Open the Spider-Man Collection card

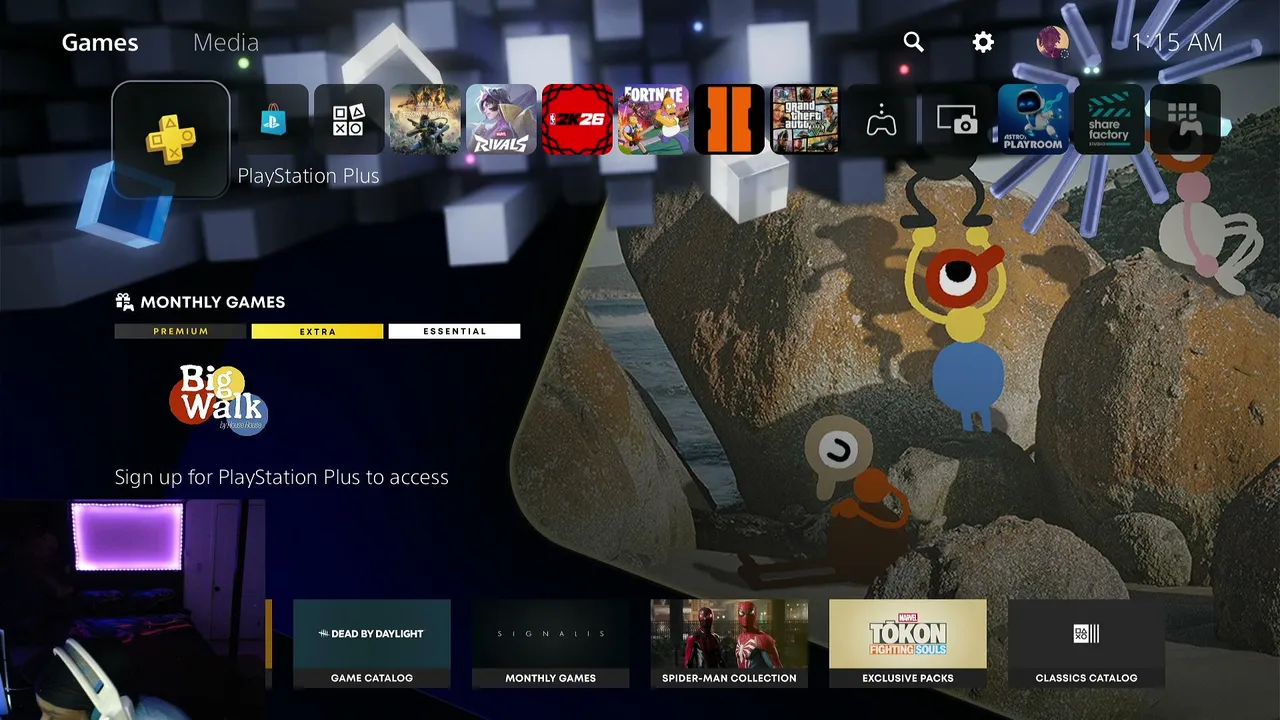pyautogui.click(x=729, y=644)
